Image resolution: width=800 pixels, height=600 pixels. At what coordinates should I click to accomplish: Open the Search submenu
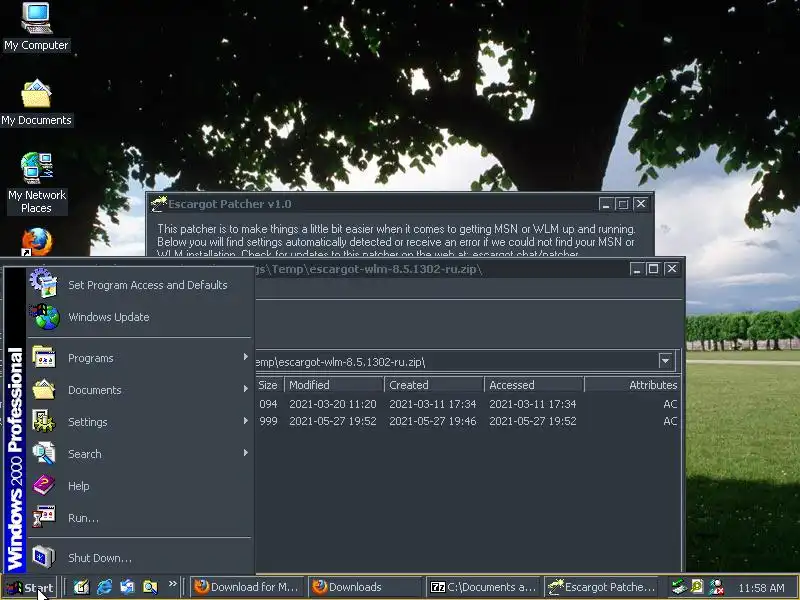(x=140, y=454)
